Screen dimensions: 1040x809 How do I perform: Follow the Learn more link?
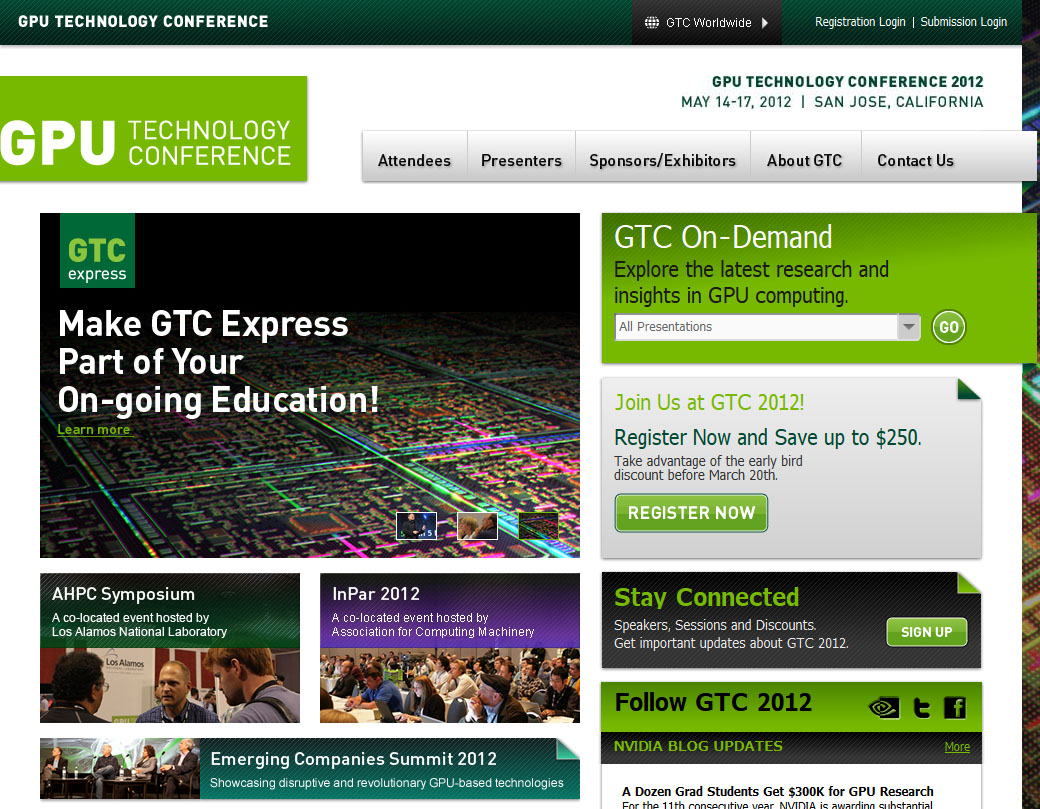tap(94, 430)
